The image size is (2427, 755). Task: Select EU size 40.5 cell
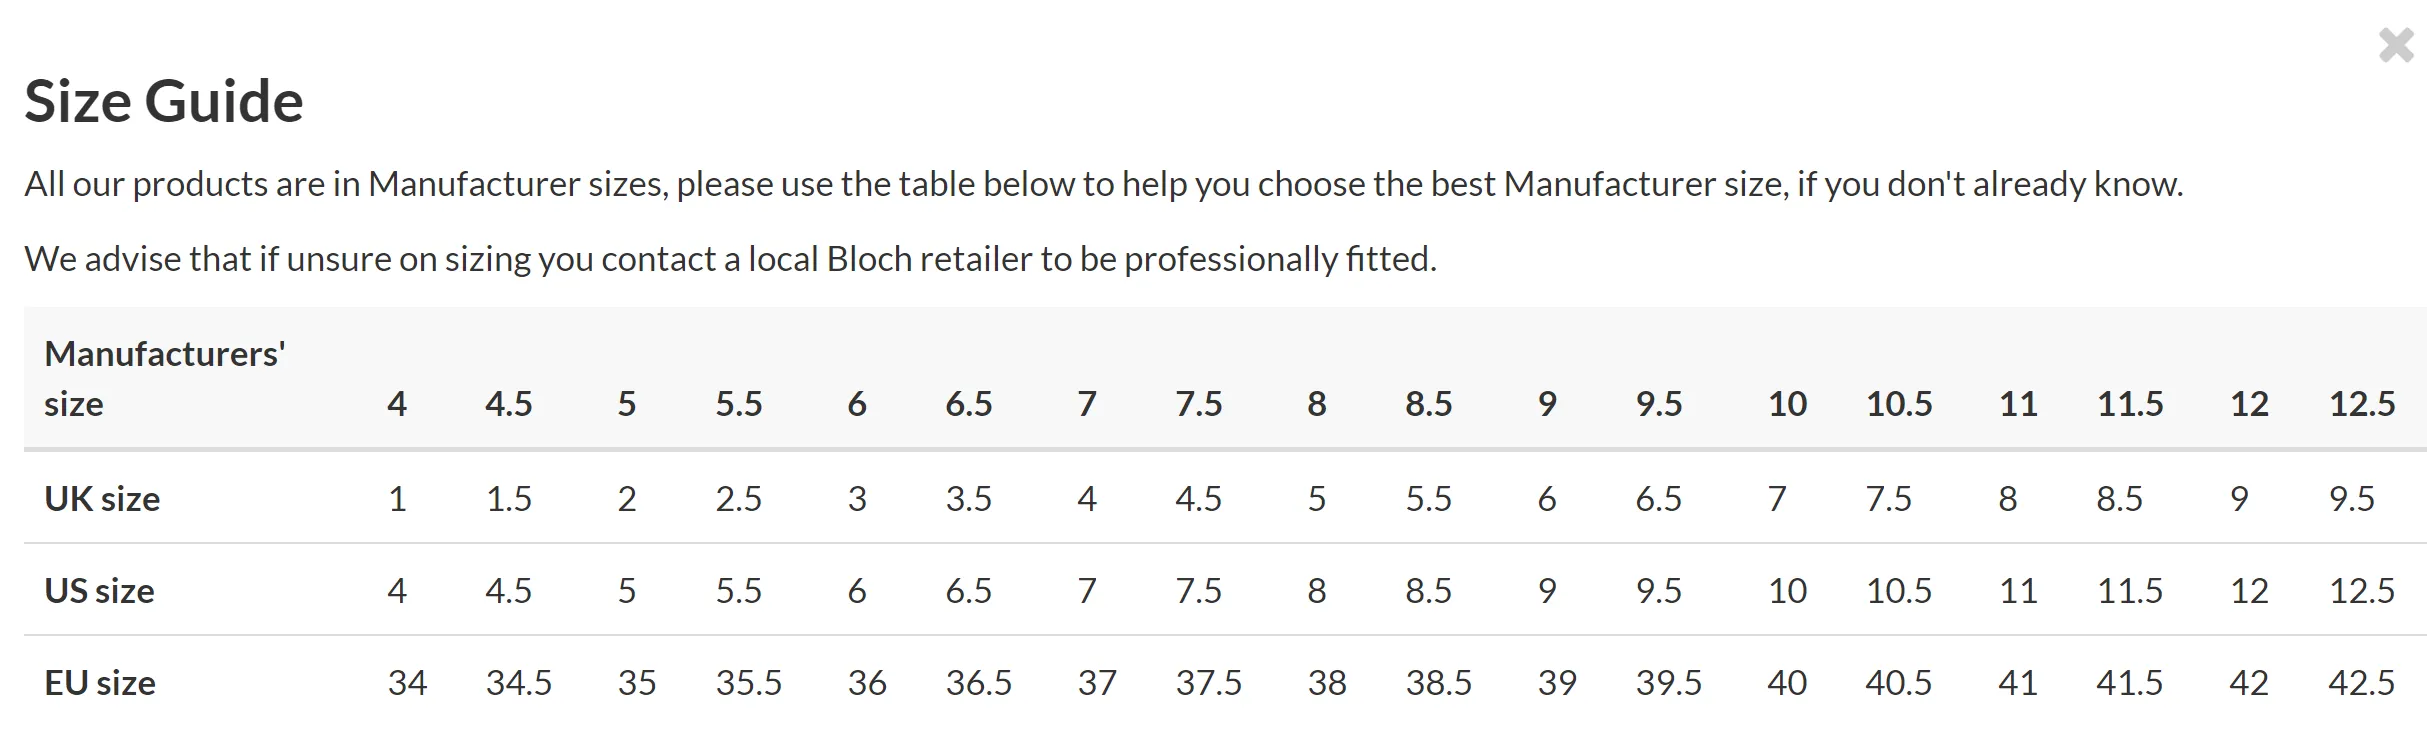1898,682
